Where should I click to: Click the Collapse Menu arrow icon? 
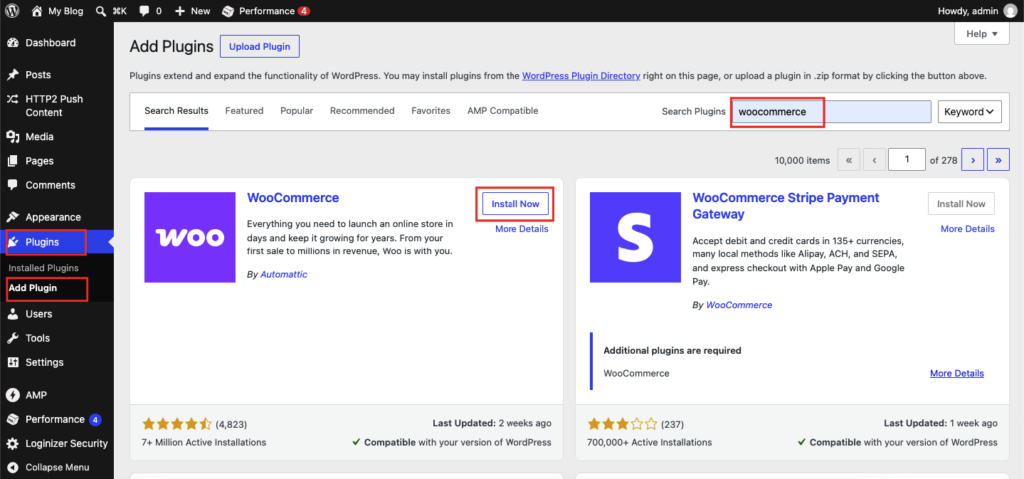pyautogui.click(x=12, y=468)
